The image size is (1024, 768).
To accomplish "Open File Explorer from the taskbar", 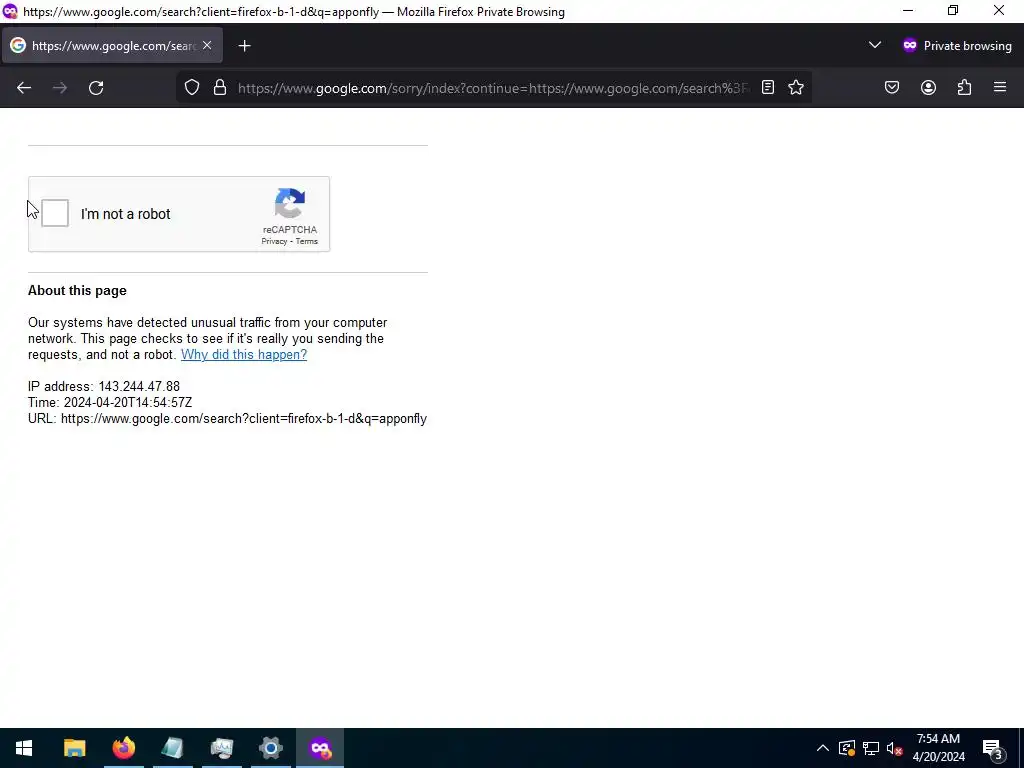I will pos(74,748).
